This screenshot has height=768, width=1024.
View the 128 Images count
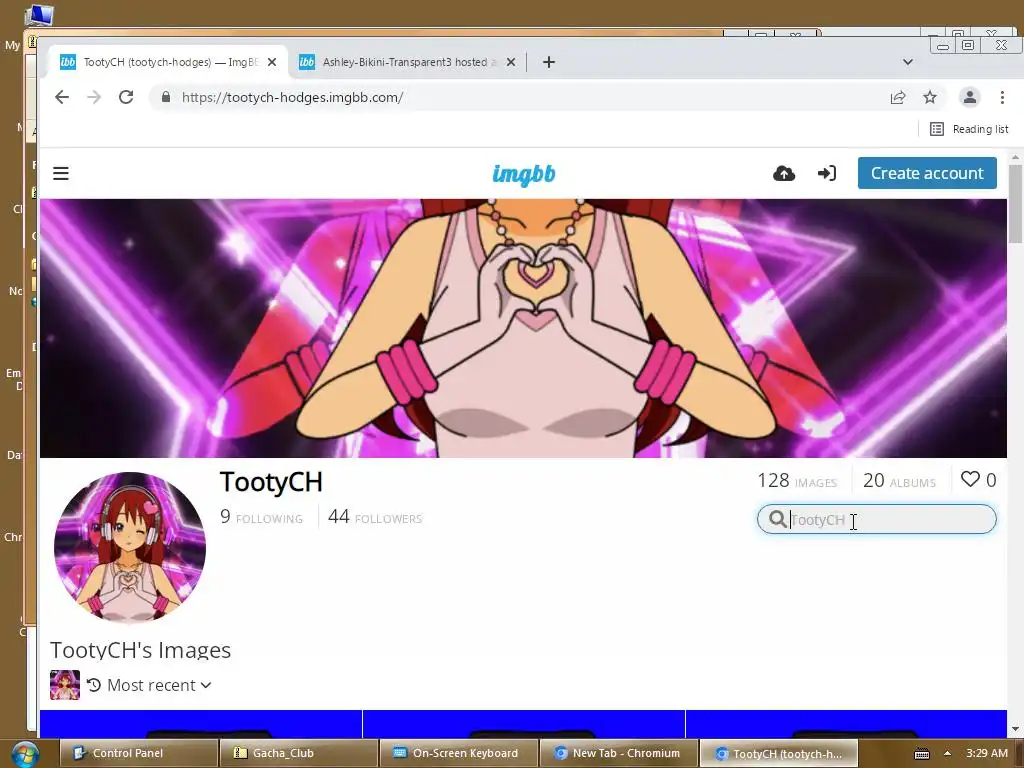[797, 481]
